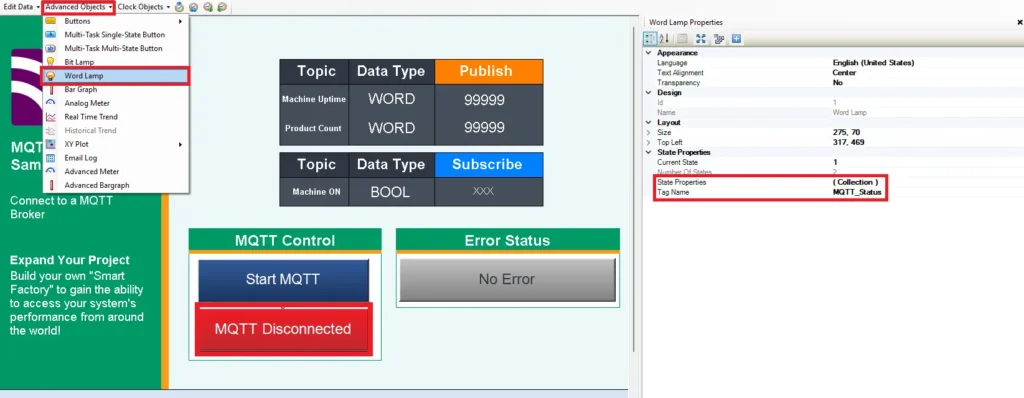Click the second round globe toolbar icon
The height and width of the screenshot is (398, 1024).
(193, 7)
